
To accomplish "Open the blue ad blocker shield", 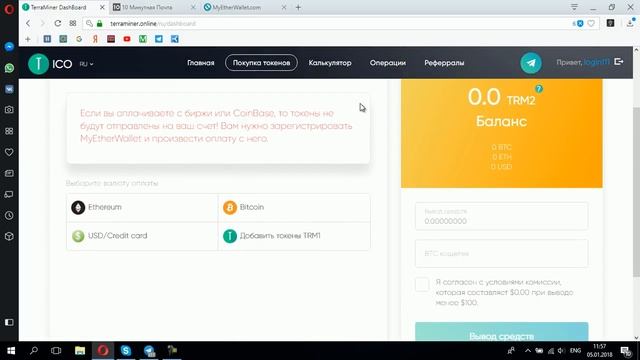I will pos(580,24).
